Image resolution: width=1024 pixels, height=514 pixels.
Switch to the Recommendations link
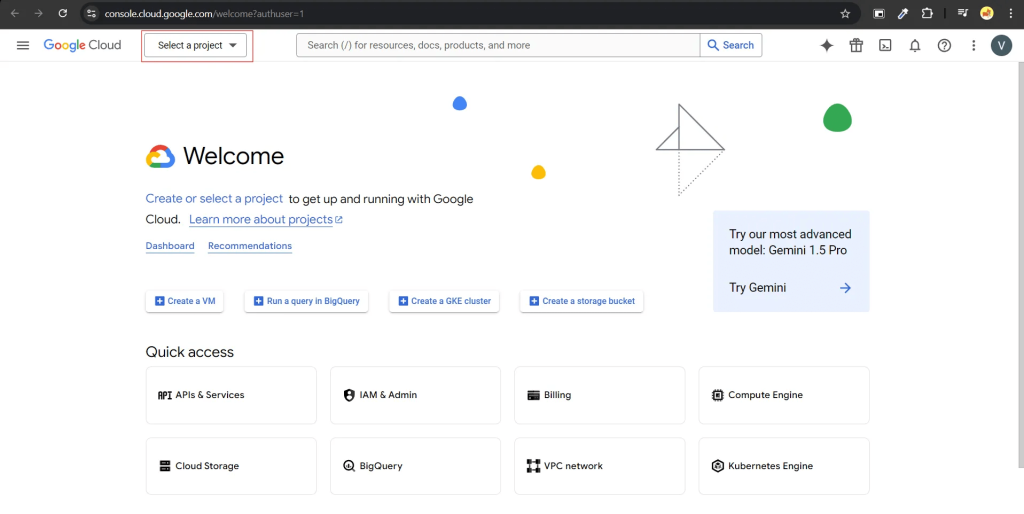click(250, 246)
